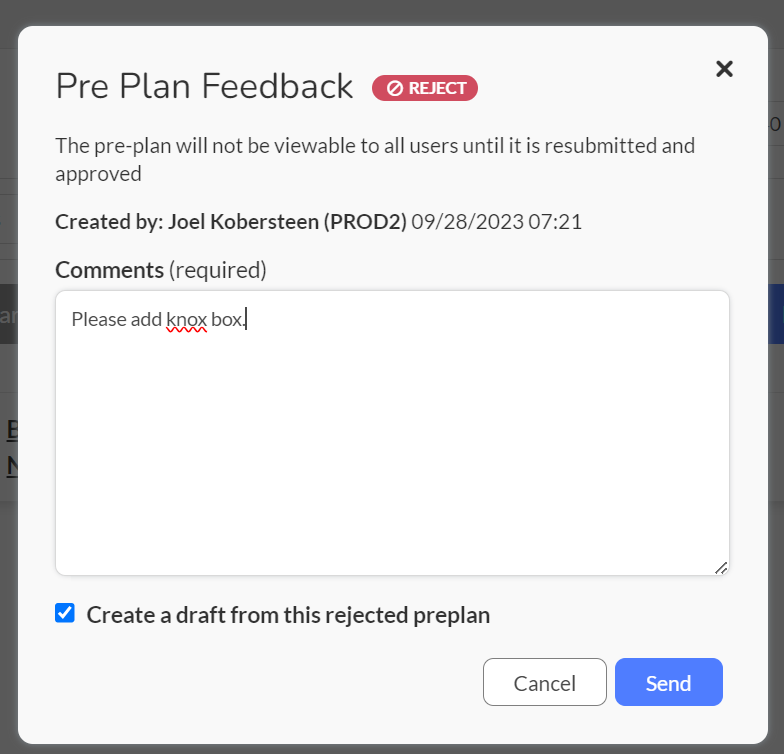Click the "(required)" indicator text
The width and height of the screenshot is (784, 754).
(x=218, y=270)
